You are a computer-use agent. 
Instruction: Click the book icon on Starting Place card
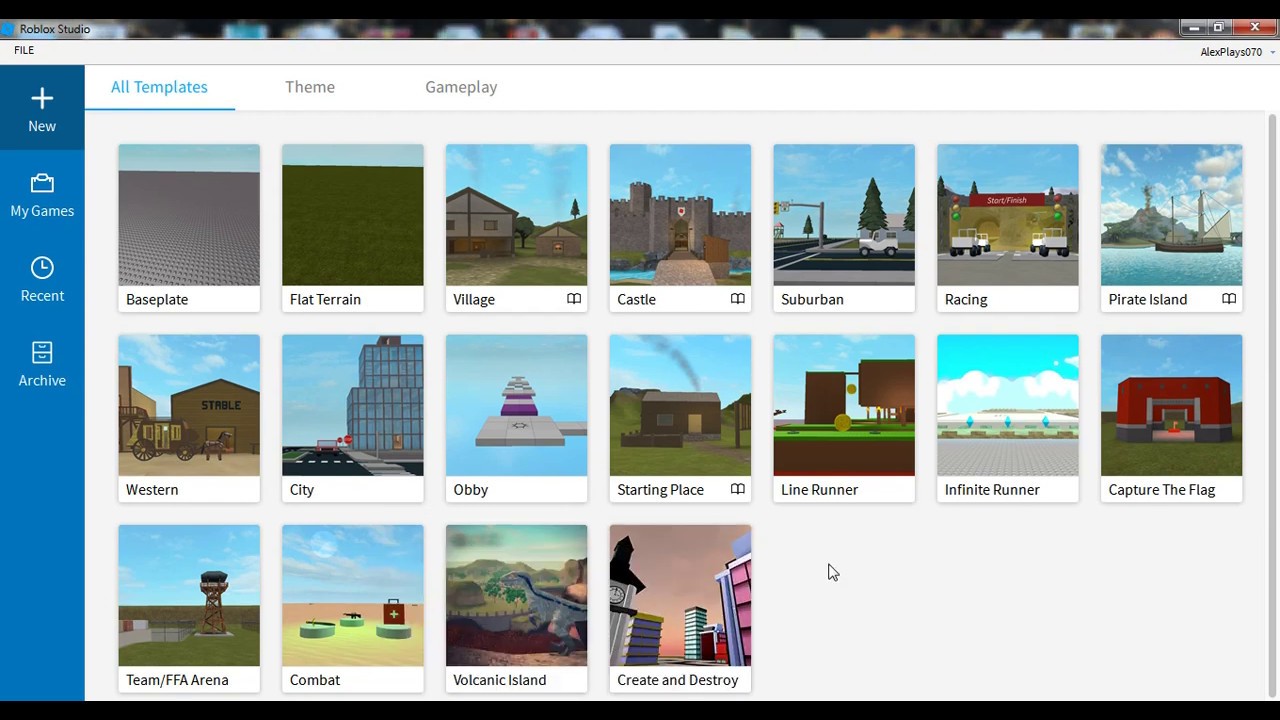738,489
